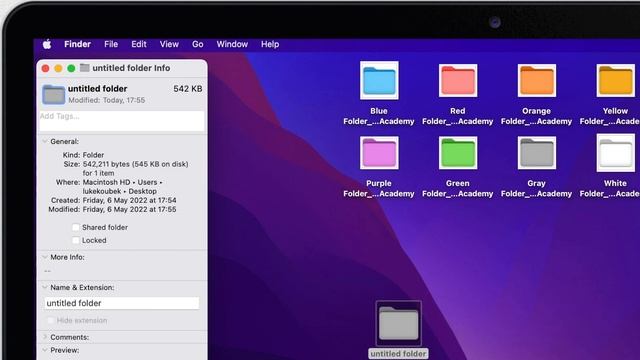Click the 'Modified: Today, 17:55' text
The height and width of the screenshot is (360, 640).
[107, 100]
